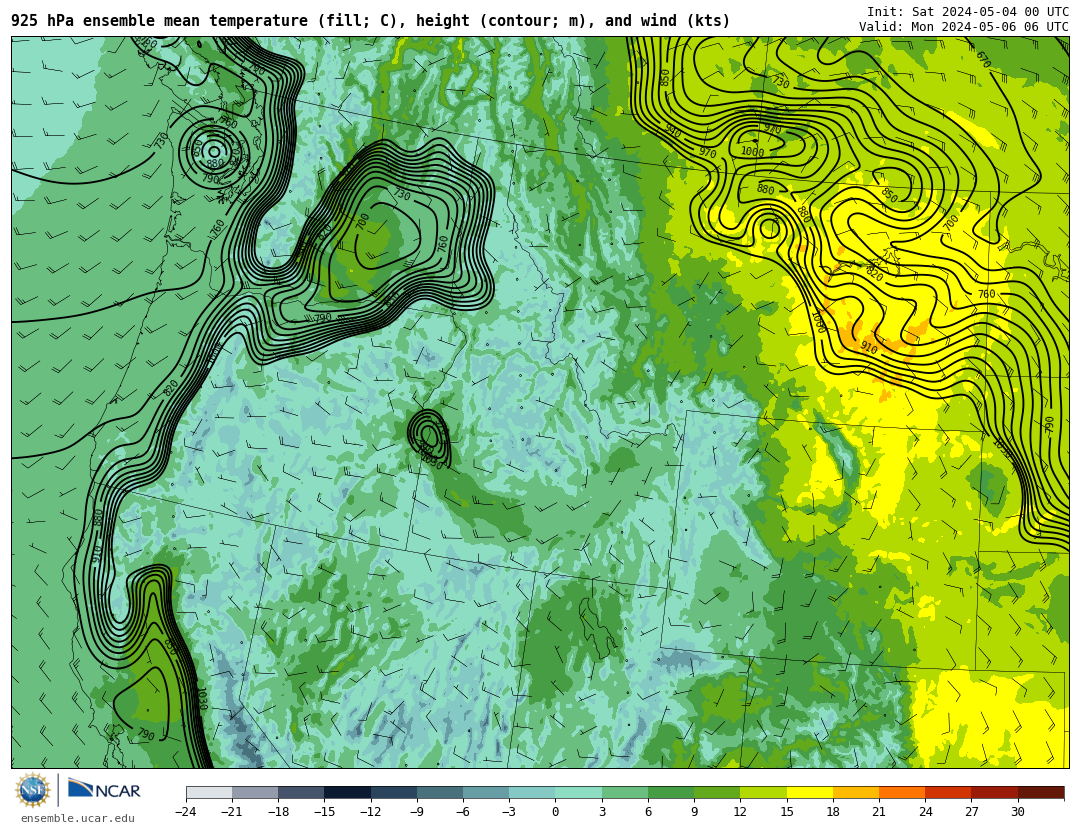Click the chart title text
This screenshot has height=831, width=1080.
(x=371, y=21)
